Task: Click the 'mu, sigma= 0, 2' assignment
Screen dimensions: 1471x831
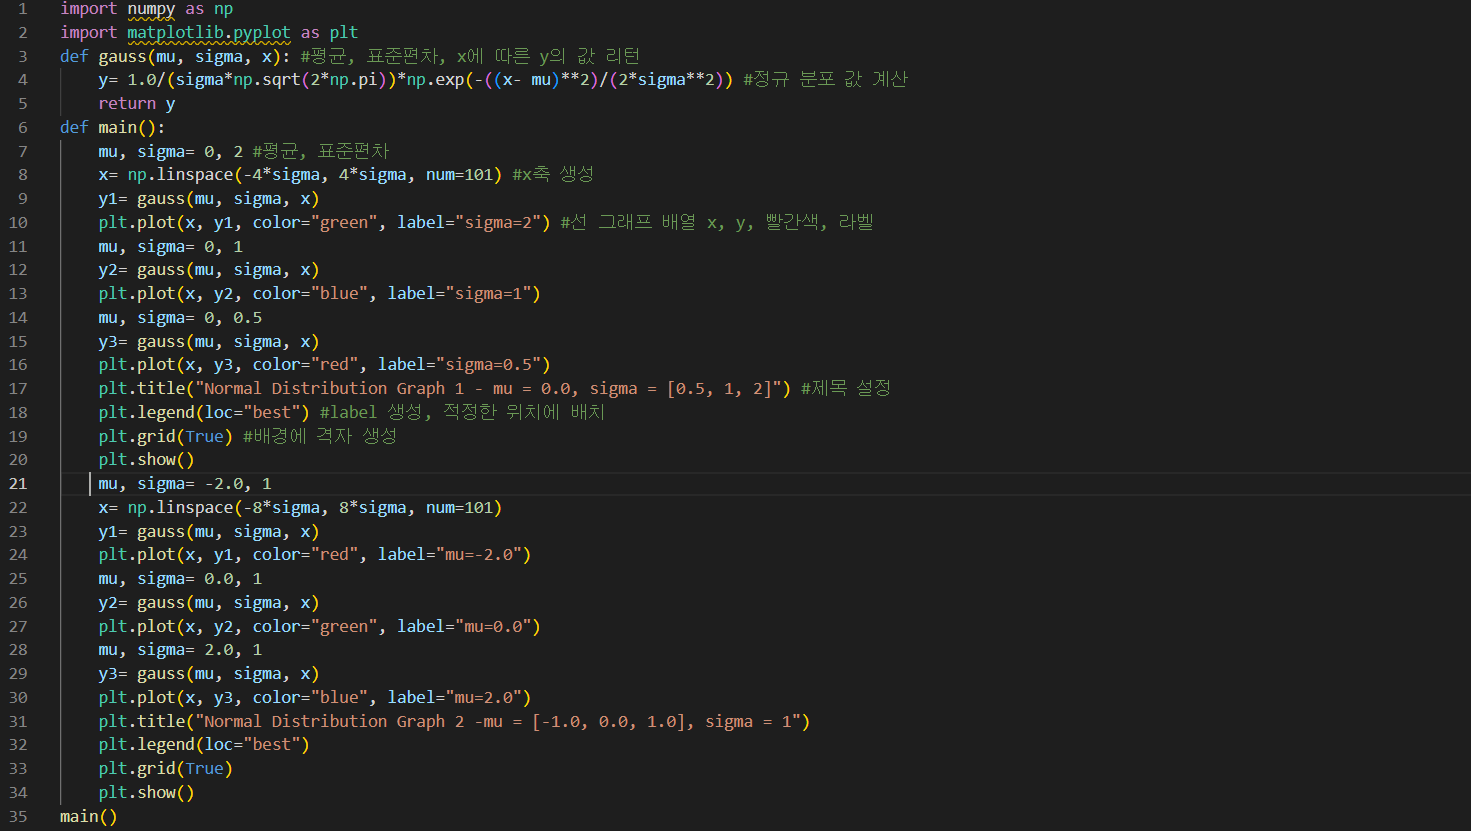Action: click(171, 152)
